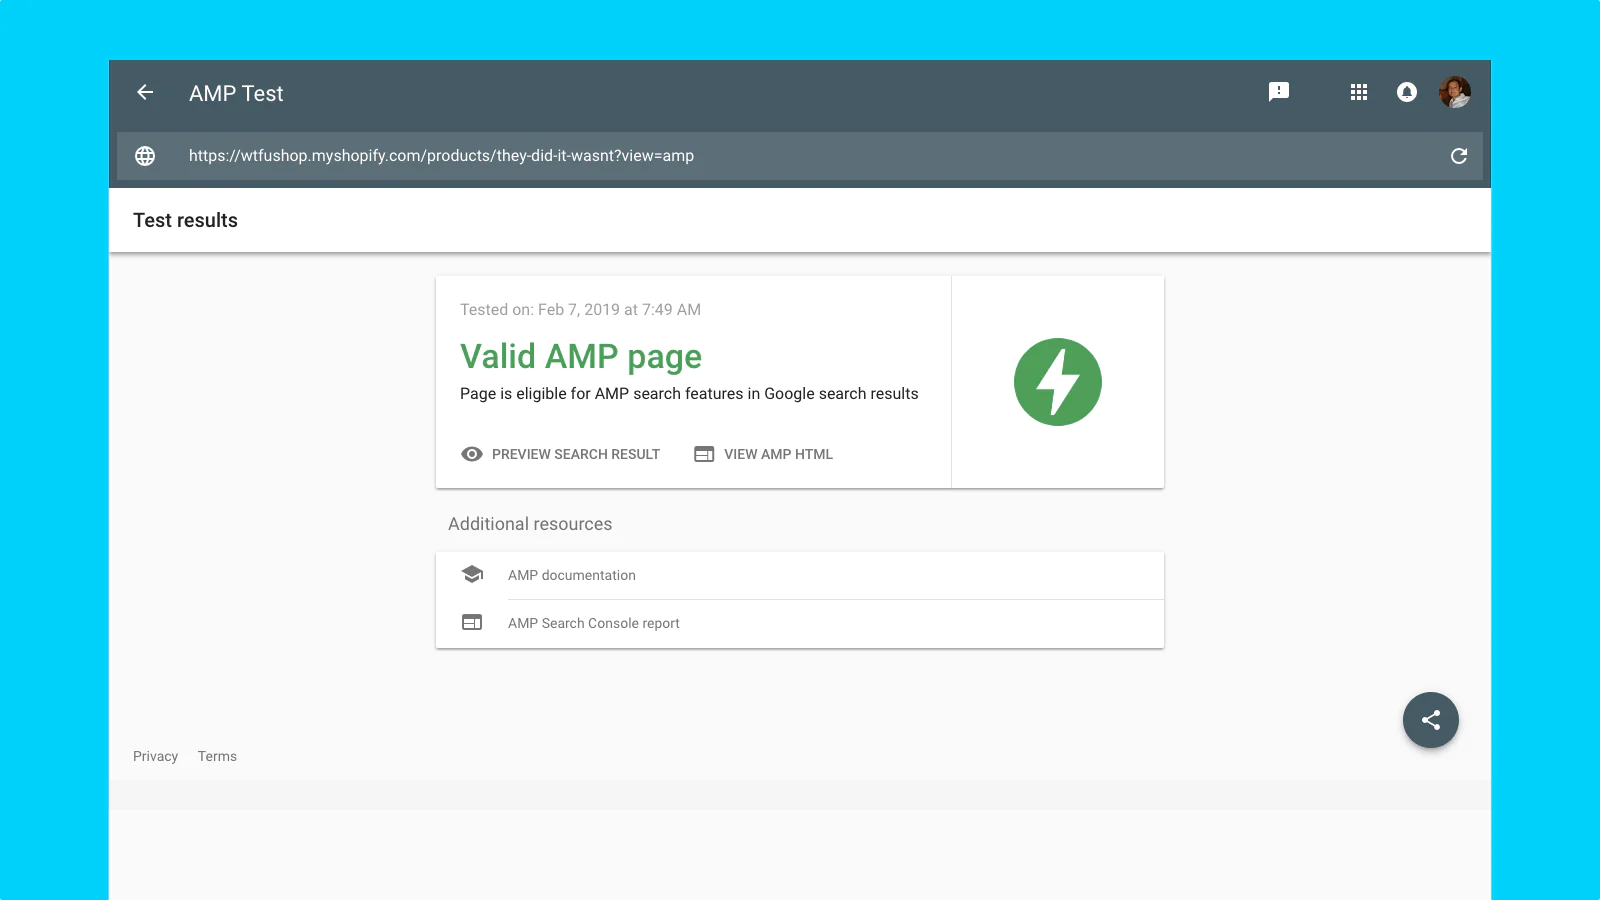Open the feedback icon in header

(1278, 92)
